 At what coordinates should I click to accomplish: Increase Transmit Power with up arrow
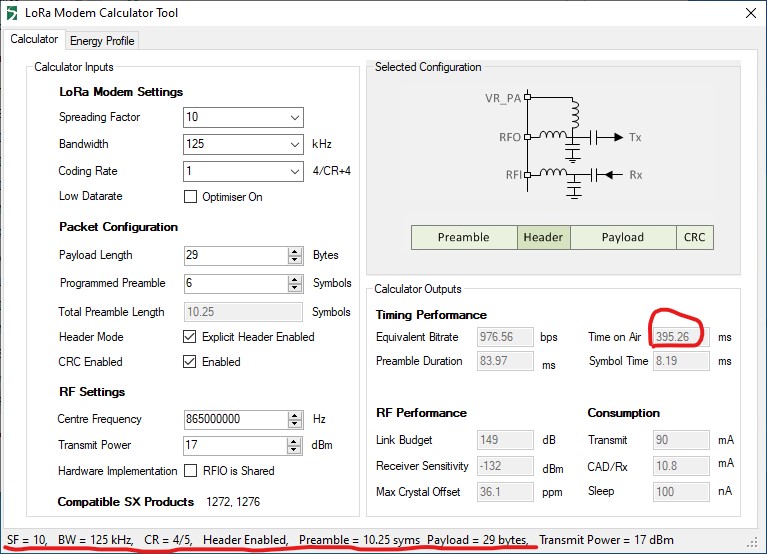pyautogui.click(x=293, y=441)
